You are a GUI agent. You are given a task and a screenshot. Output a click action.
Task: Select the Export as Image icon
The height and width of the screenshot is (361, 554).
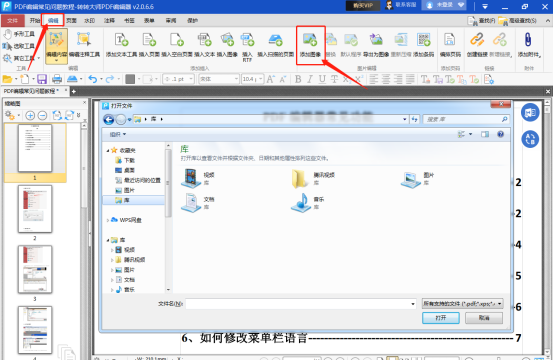(376, 40)
